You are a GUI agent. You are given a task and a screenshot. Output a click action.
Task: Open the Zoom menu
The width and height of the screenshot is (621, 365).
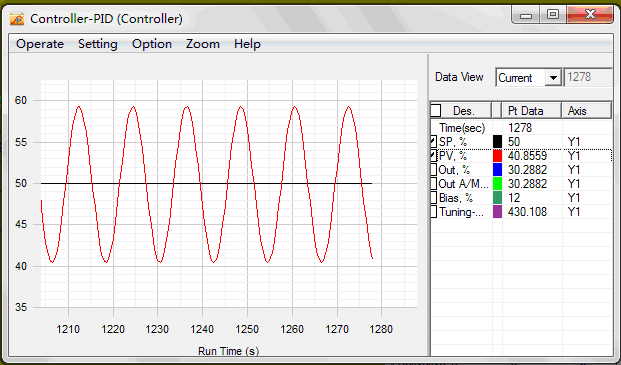pyautogui.click(x=203, y=44)
